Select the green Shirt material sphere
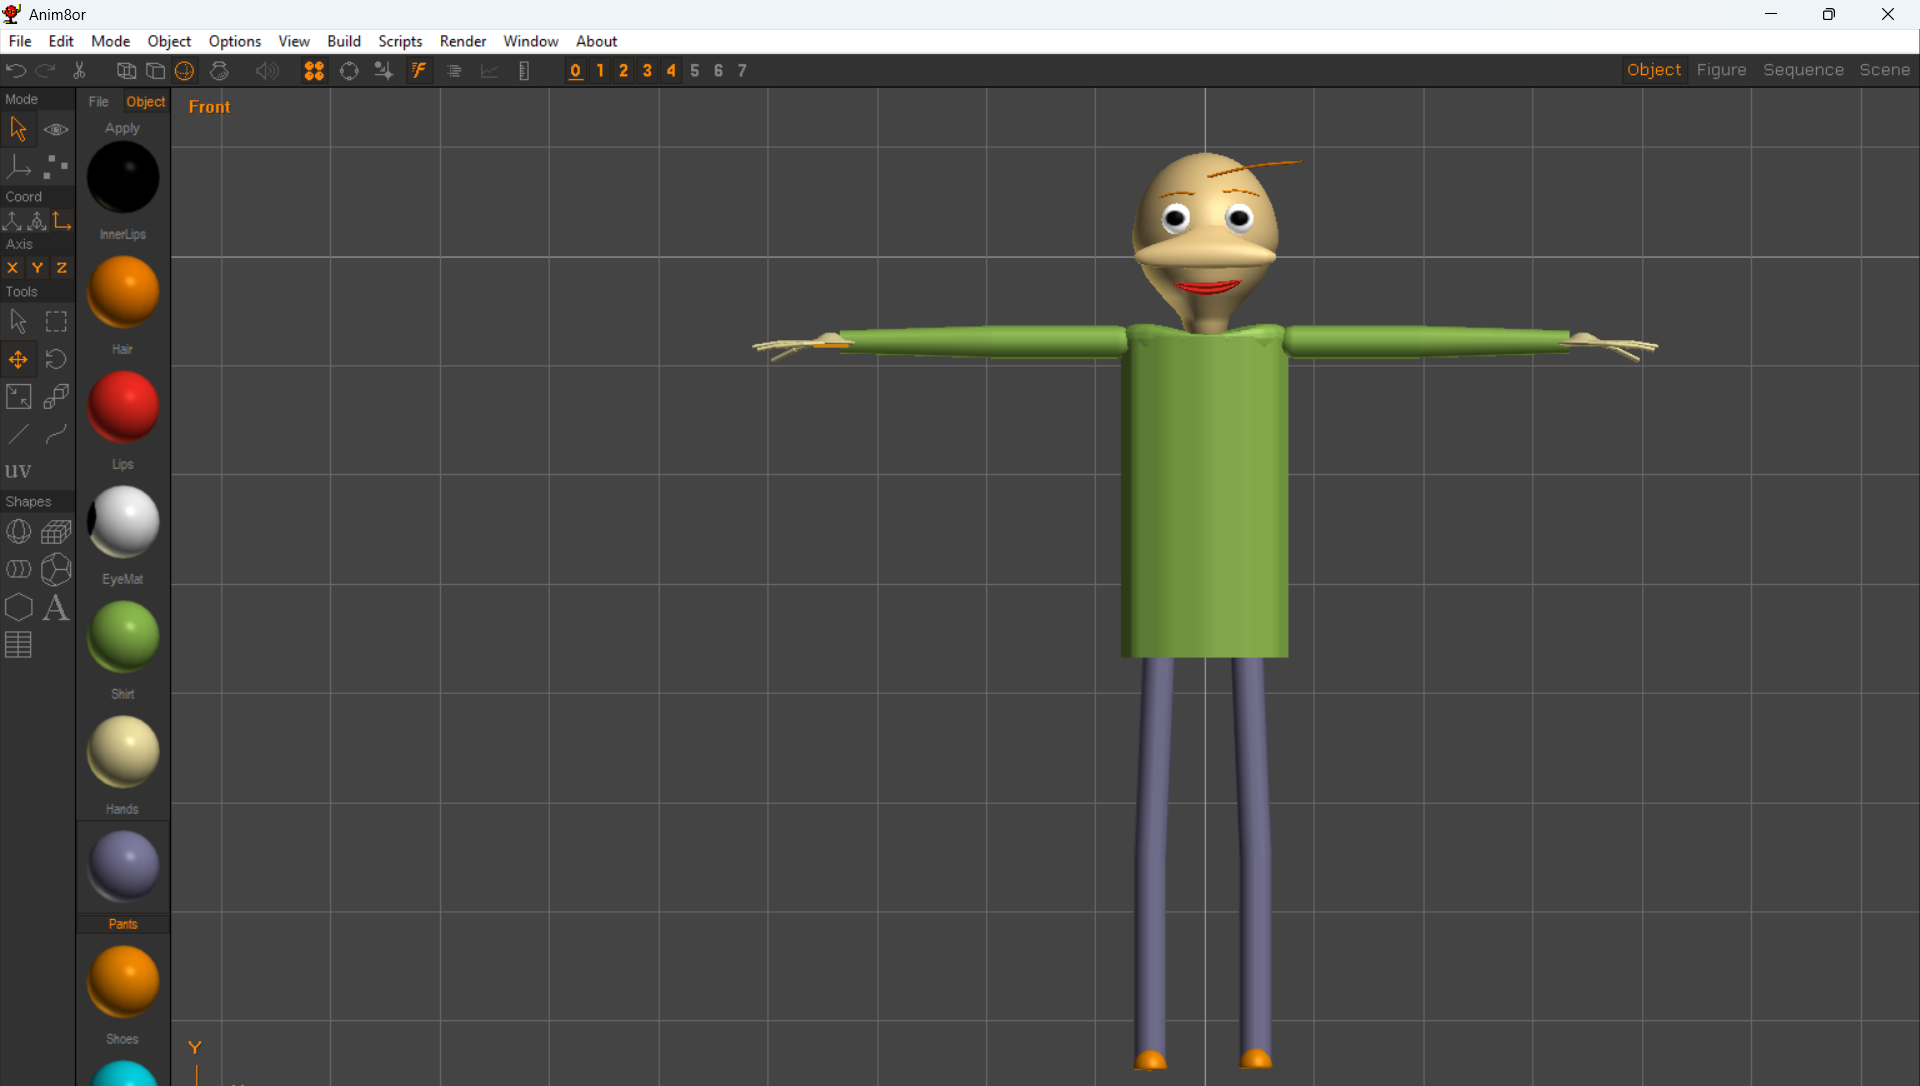The width and height of the screenshot is (1920, 1086). pos(123,637)
